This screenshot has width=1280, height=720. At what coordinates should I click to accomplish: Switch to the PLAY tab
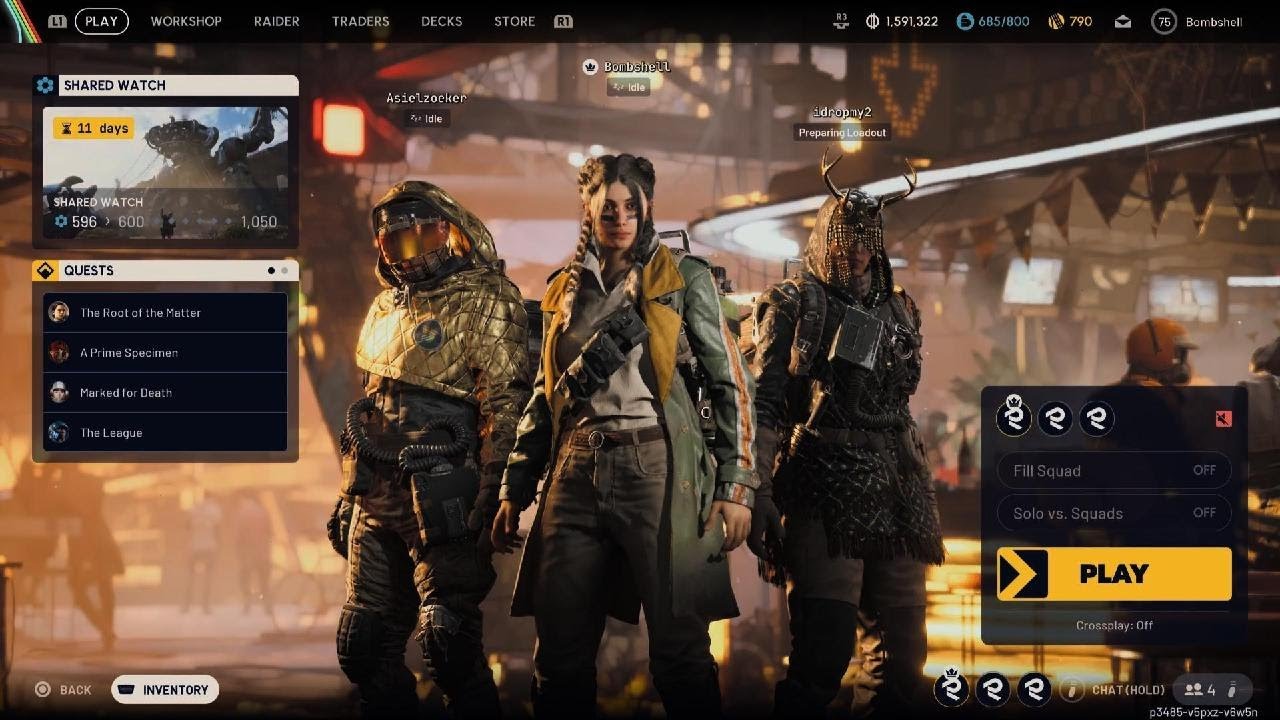(x=102, y=21)
